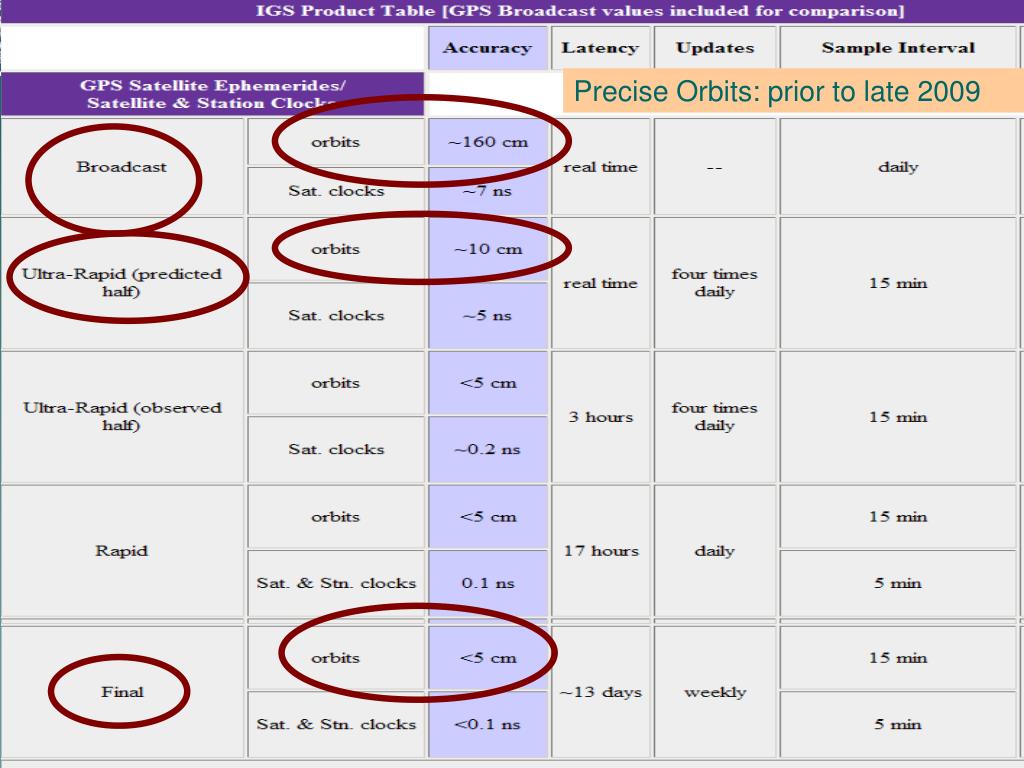This screenshot has width=1024, height=768.
Task: Click the "GPS Satellite Ephemerides" section header
Action: click(x=212, y=94)
